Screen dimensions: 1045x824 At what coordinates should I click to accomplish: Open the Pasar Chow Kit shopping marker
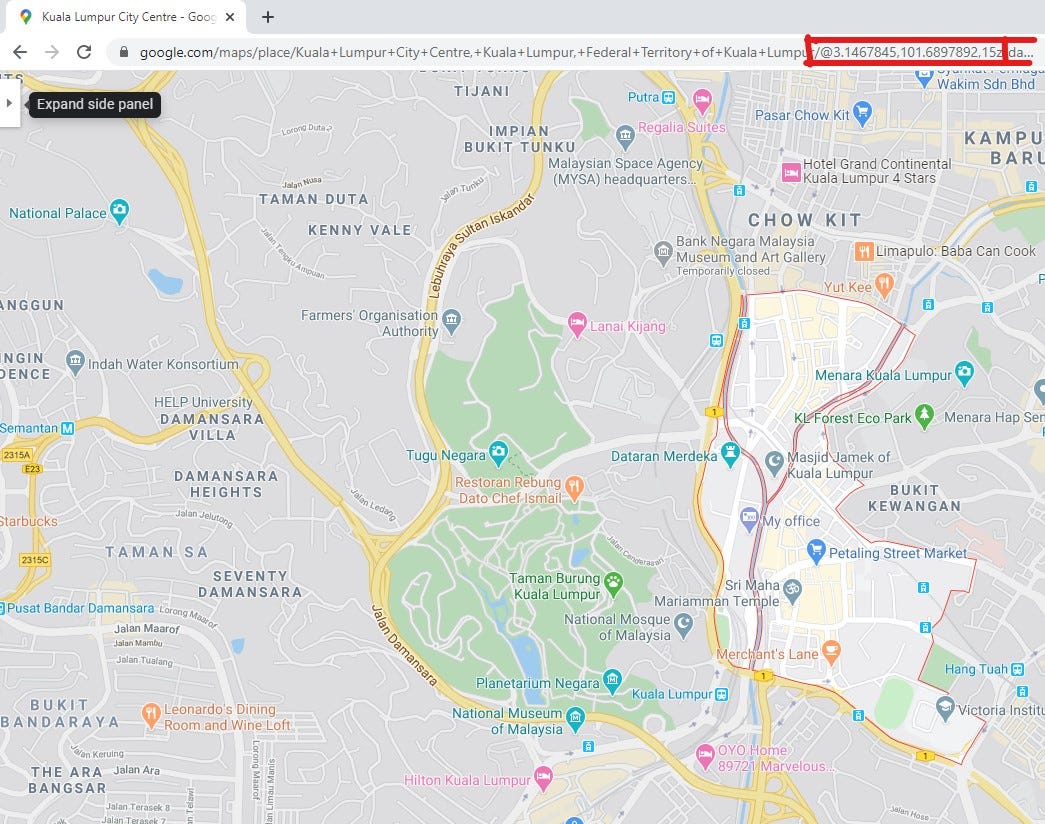point(862,113)
